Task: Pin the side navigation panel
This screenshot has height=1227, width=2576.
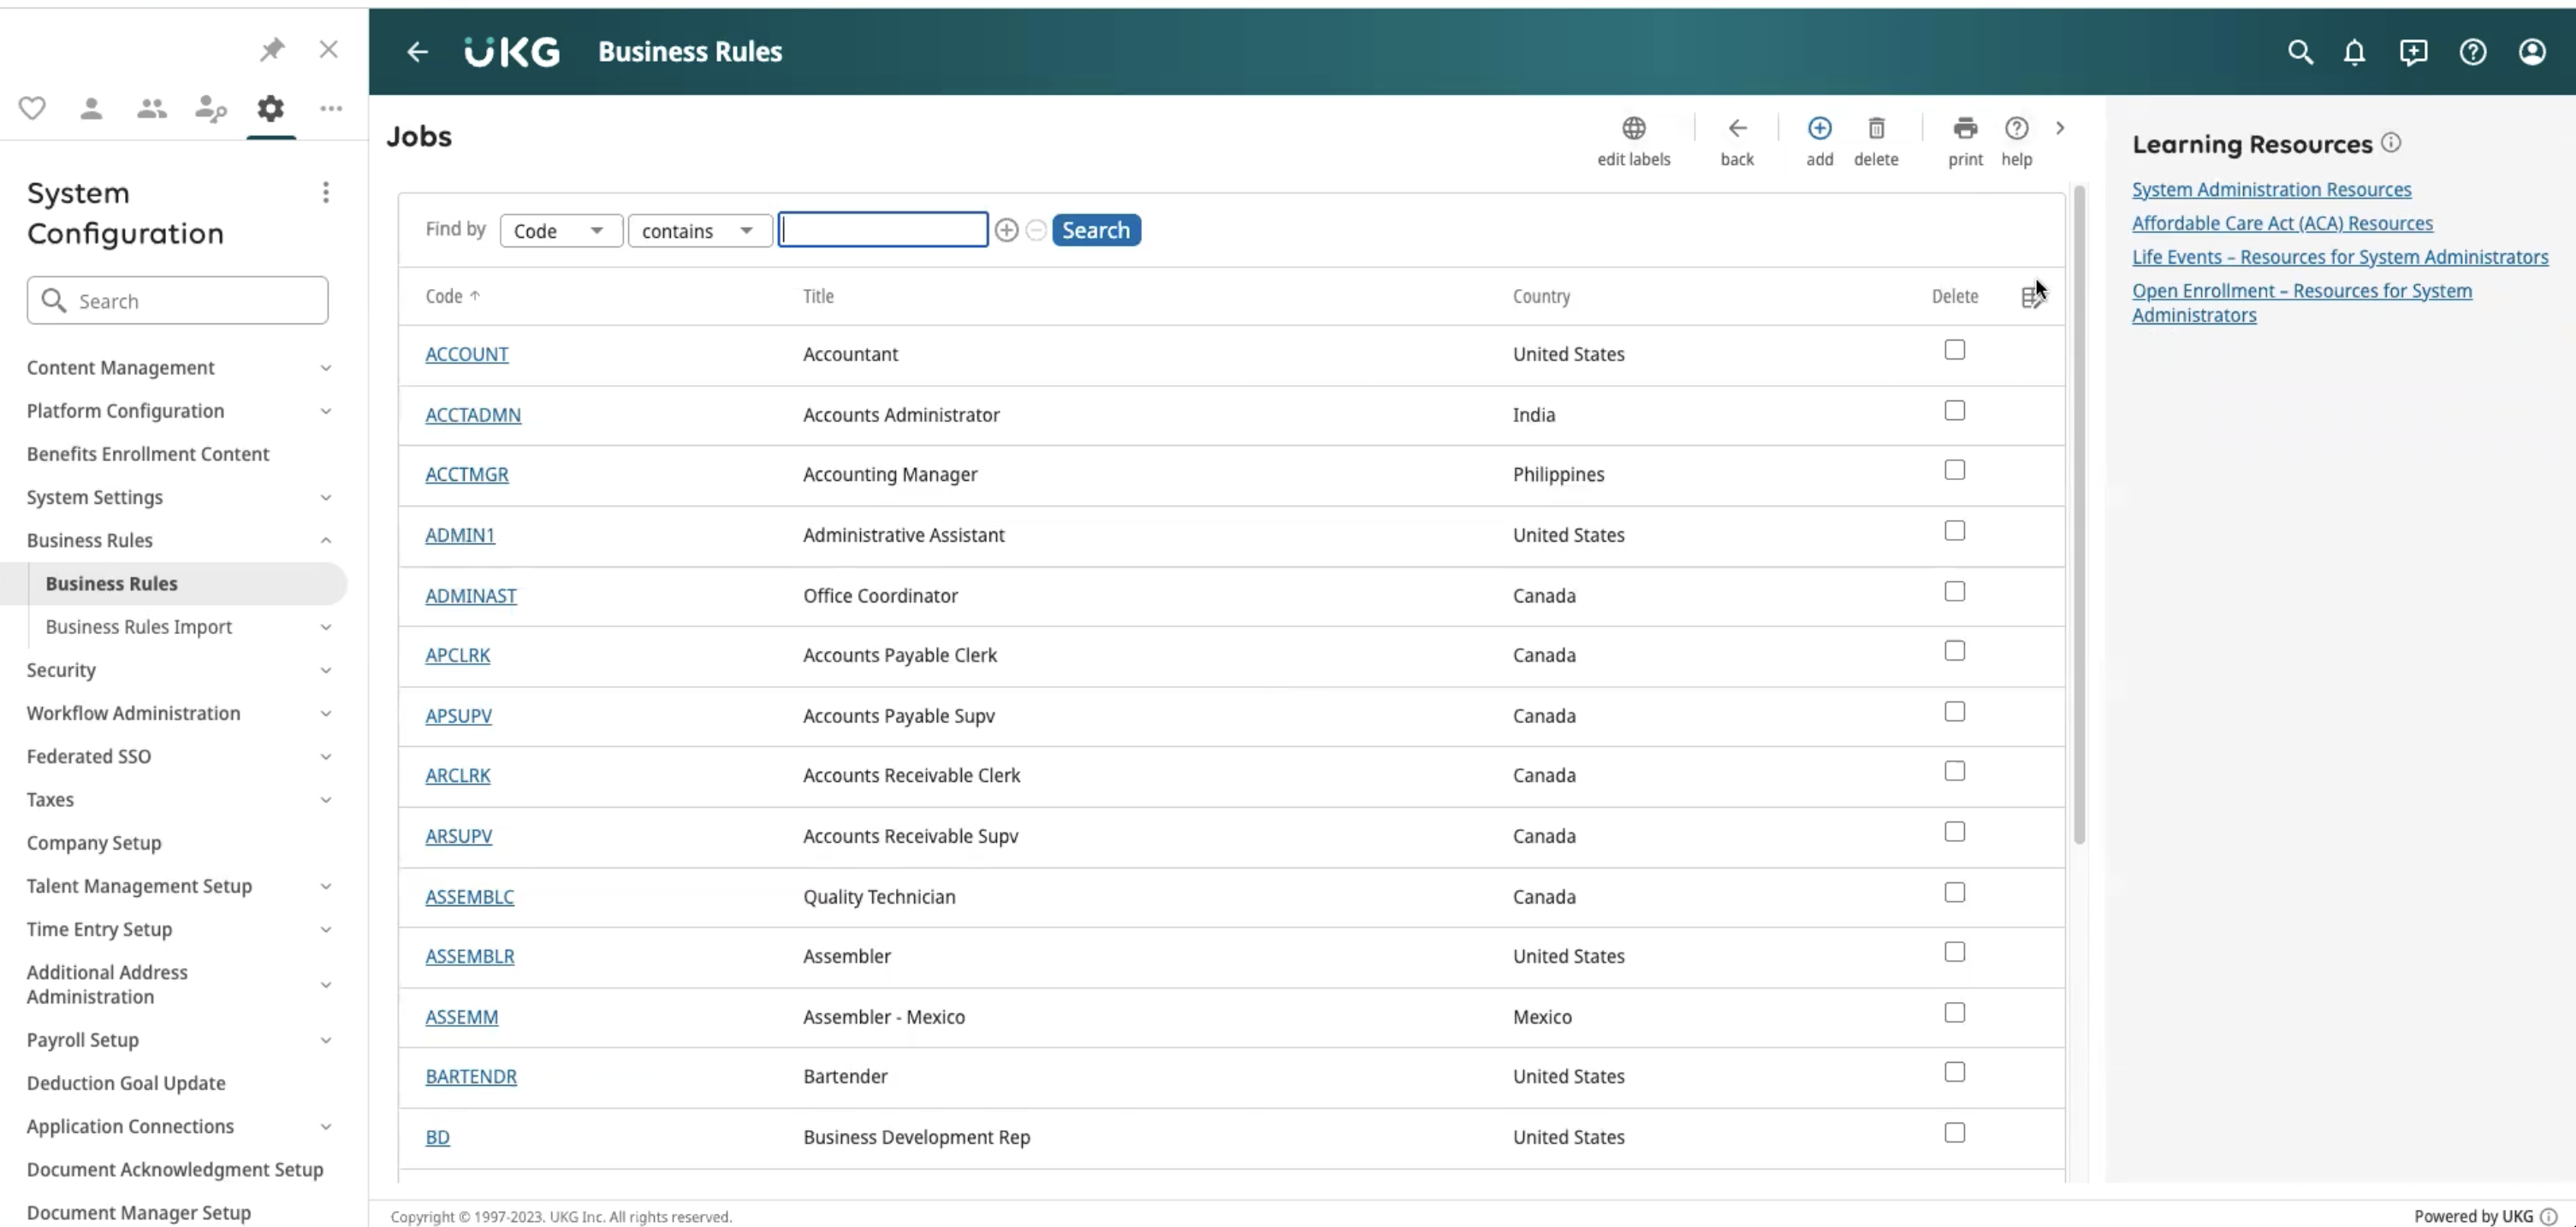Action: click(272, 49)
